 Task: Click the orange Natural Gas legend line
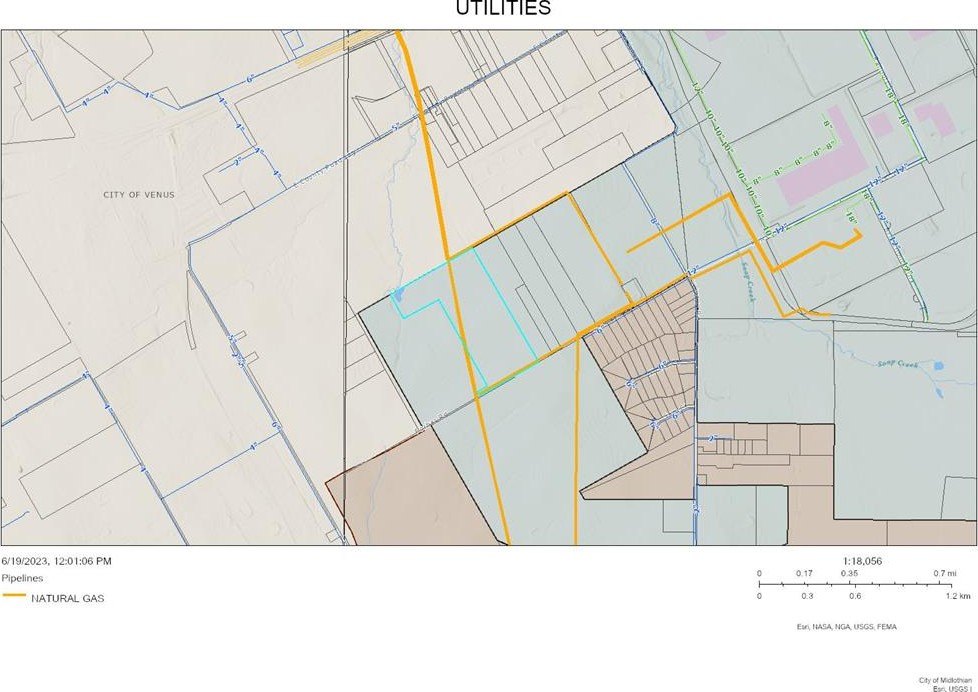[14, 598]
